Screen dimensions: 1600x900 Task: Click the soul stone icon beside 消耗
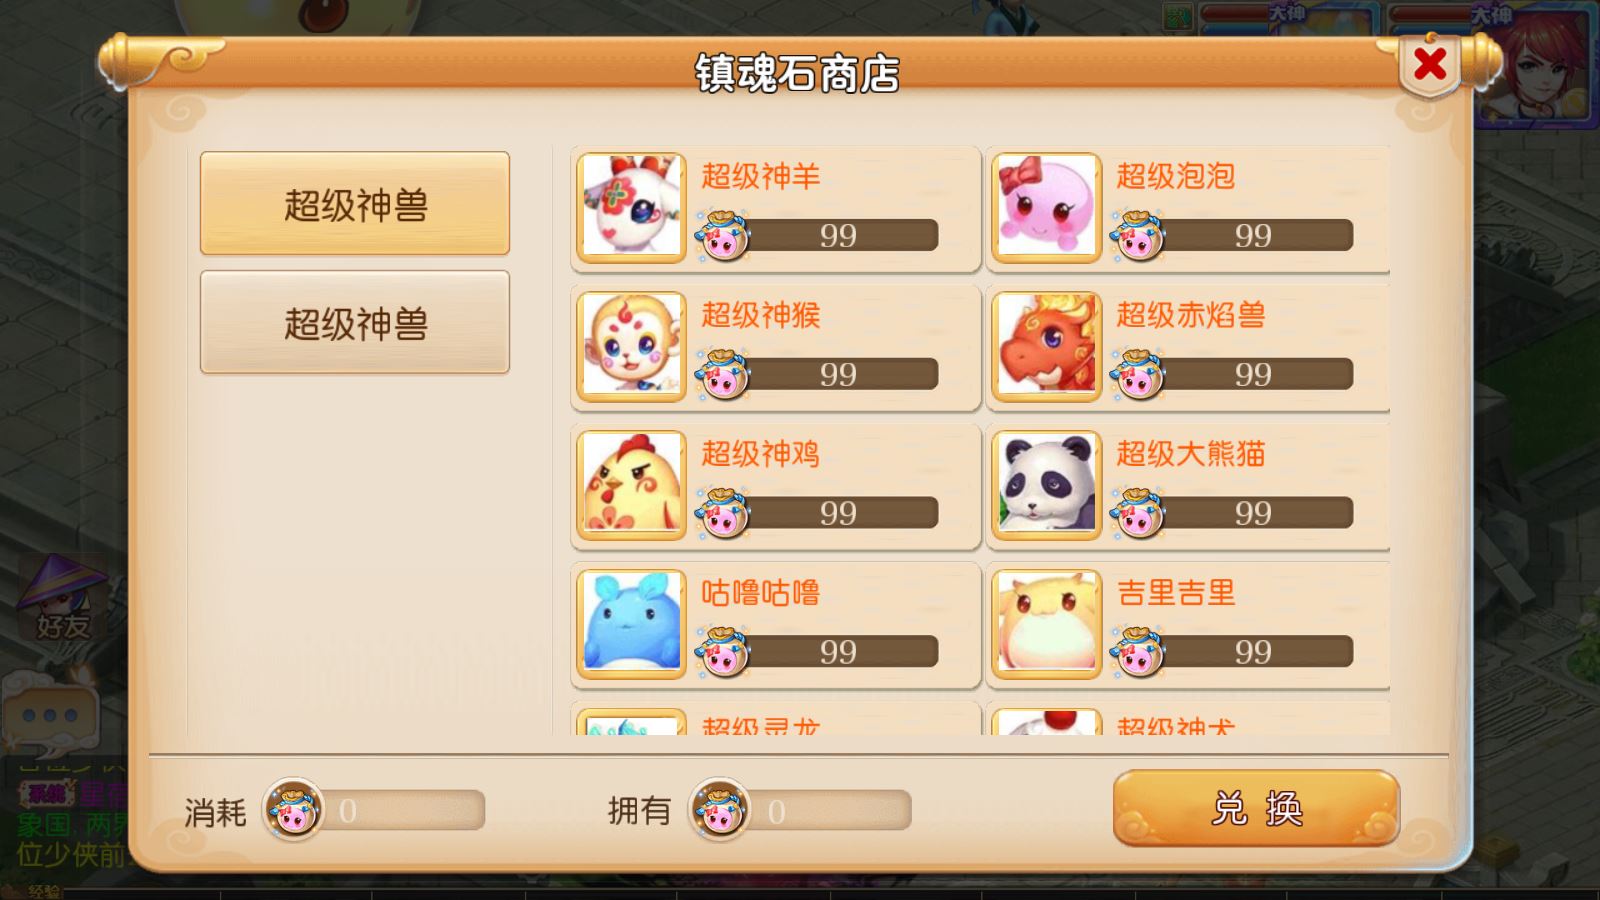(x=293, y=809)
